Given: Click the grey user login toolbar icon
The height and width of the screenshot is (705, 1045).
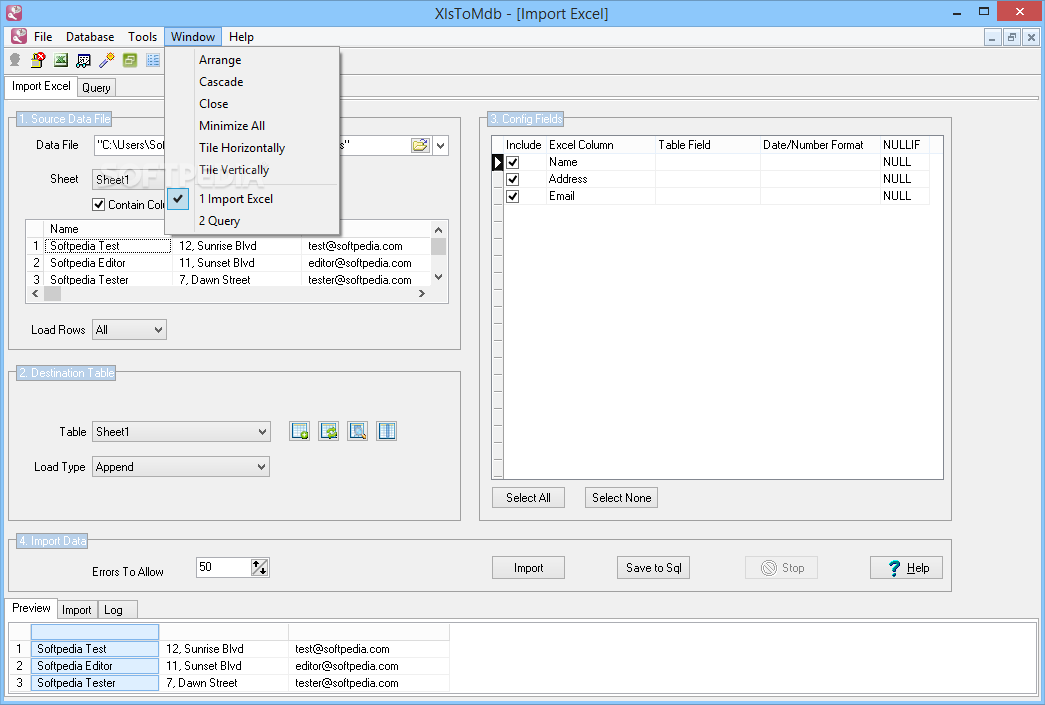Looking at the screenshot, I should pos(15,61).
